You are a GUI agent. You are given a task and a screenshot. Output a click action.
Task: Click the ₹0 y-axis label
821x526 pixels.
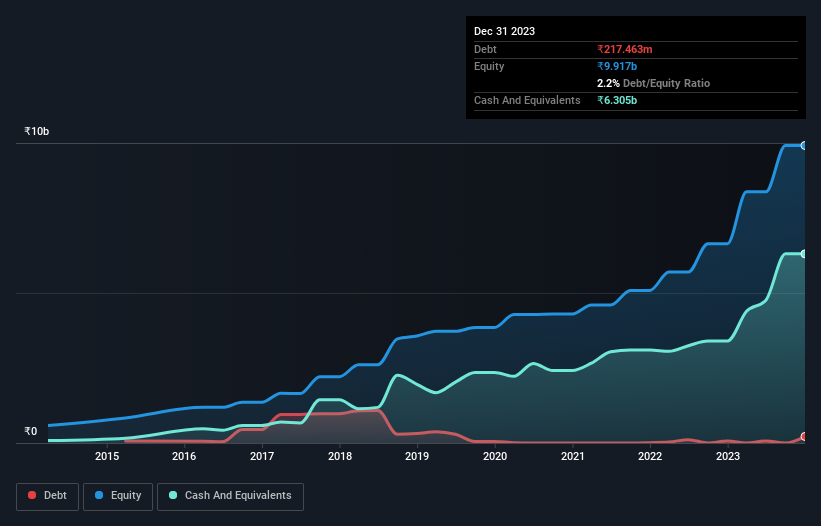pyautogui.click(x=31, y=431)
